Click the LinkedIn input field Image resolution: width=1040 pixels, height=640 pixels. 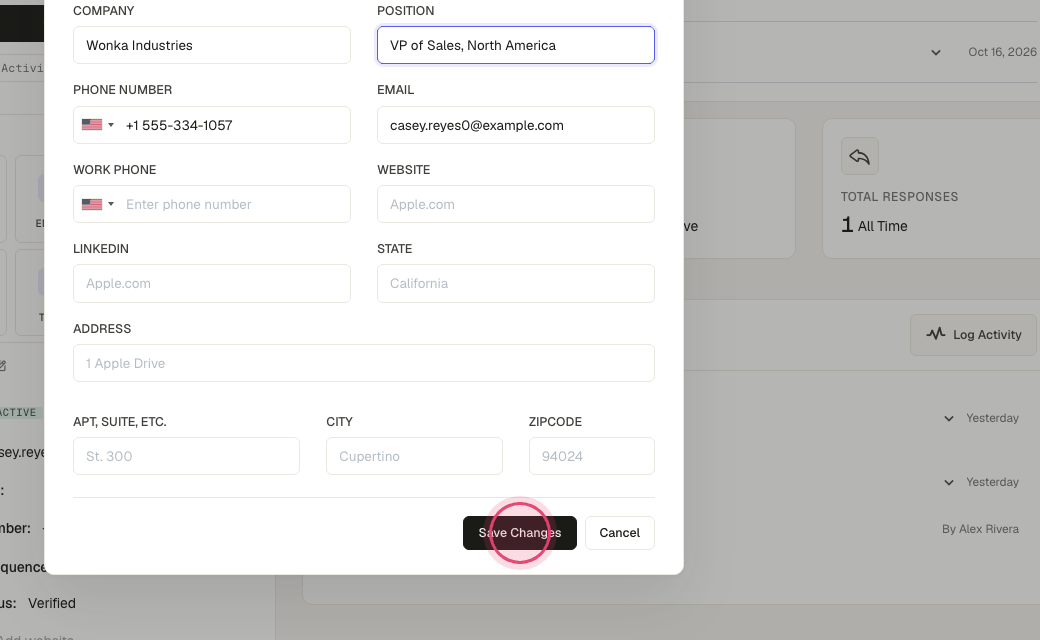(x=212, y=283)
